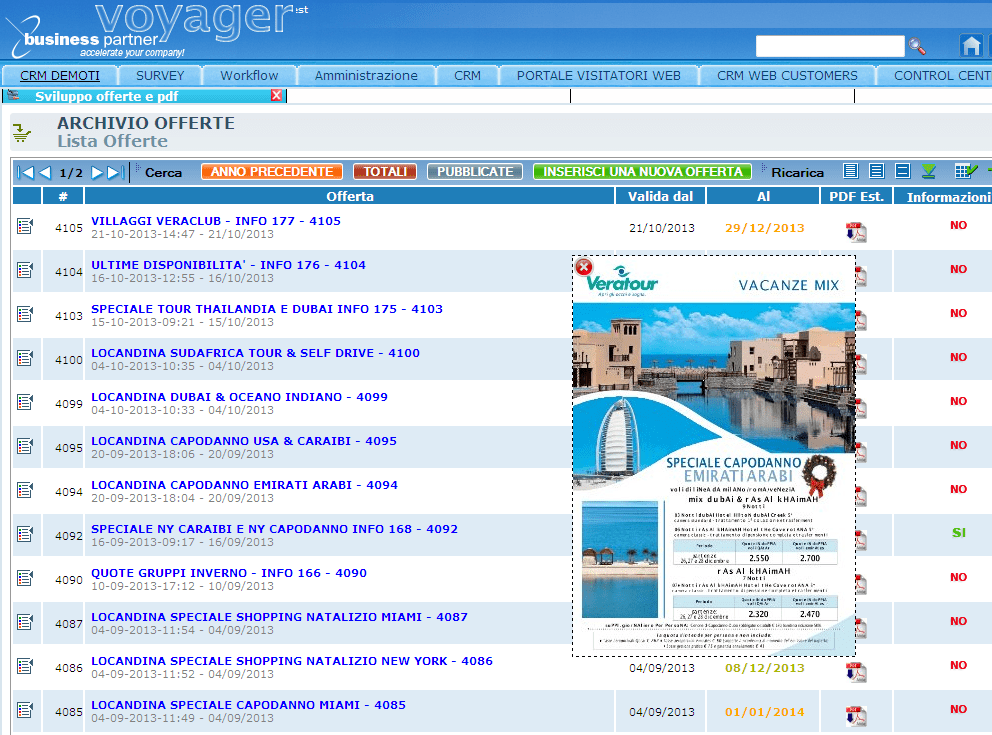The image size is (992, 735).
Task: Select the third list layout icon
Action: [x=903, y=171]
